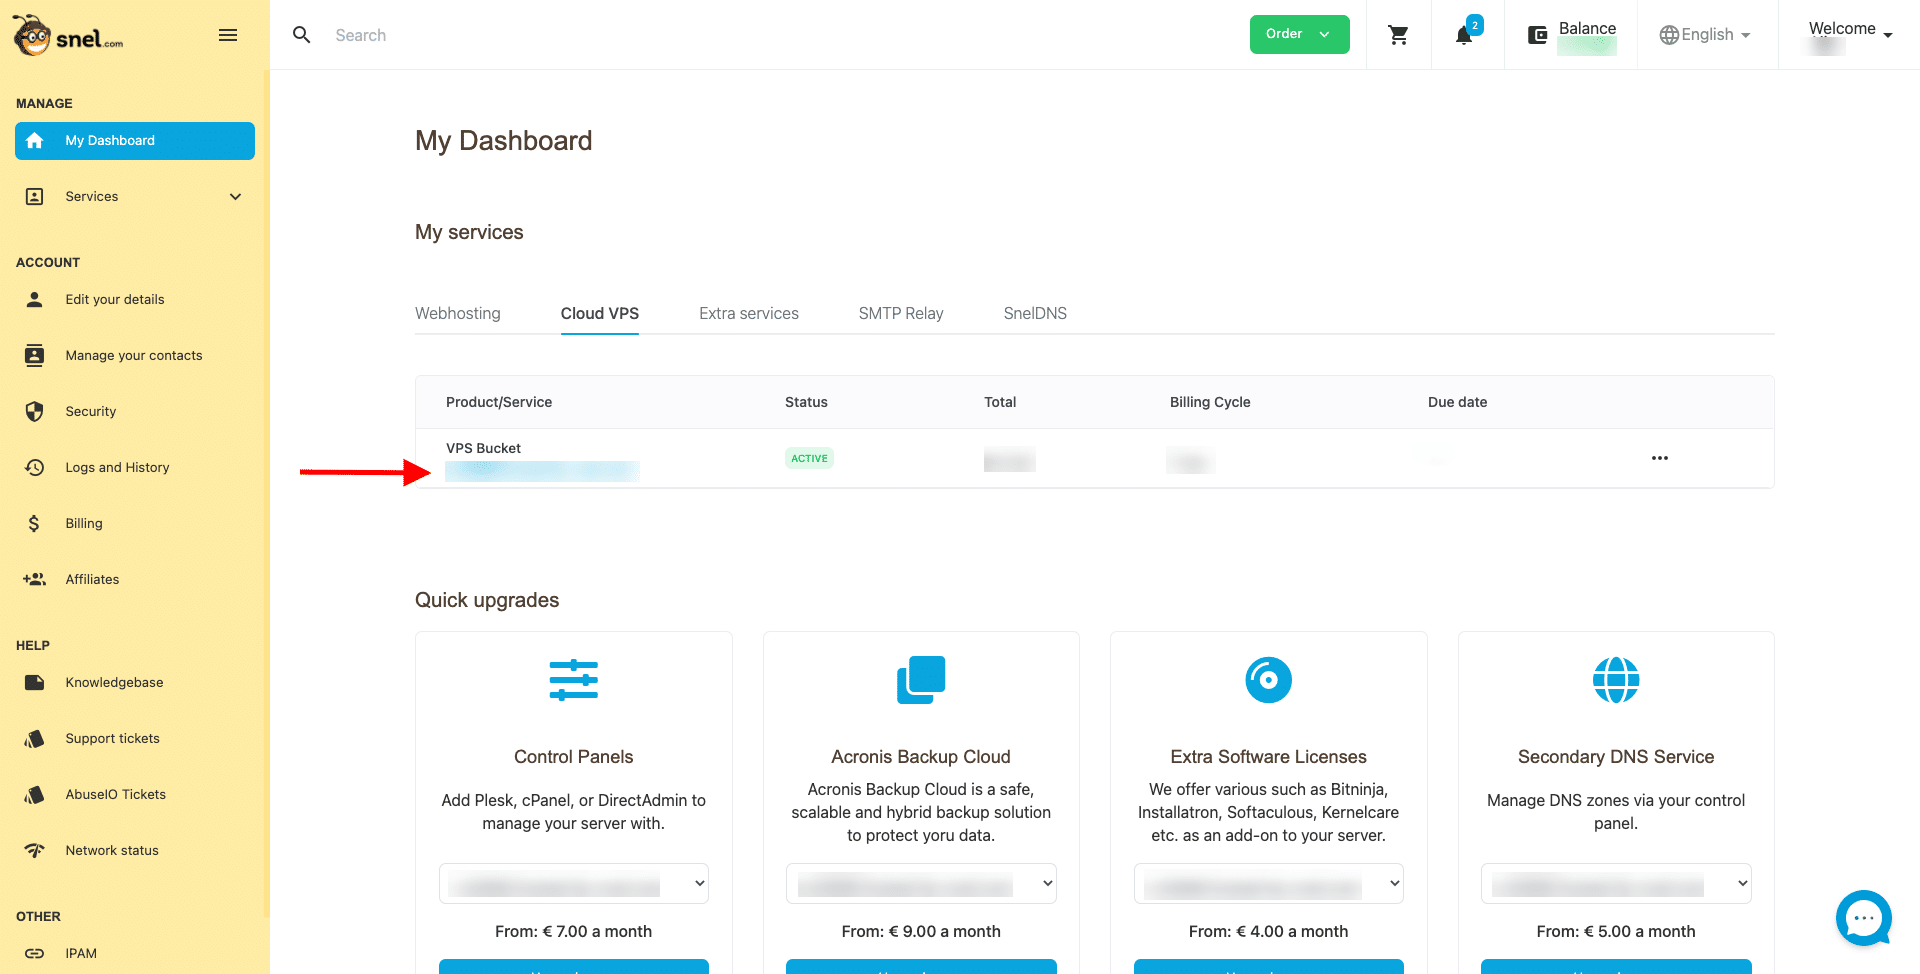This screenshot has height=974, width=1920.
Task: Click the search magnifier icon
Action: click(301, 35)
